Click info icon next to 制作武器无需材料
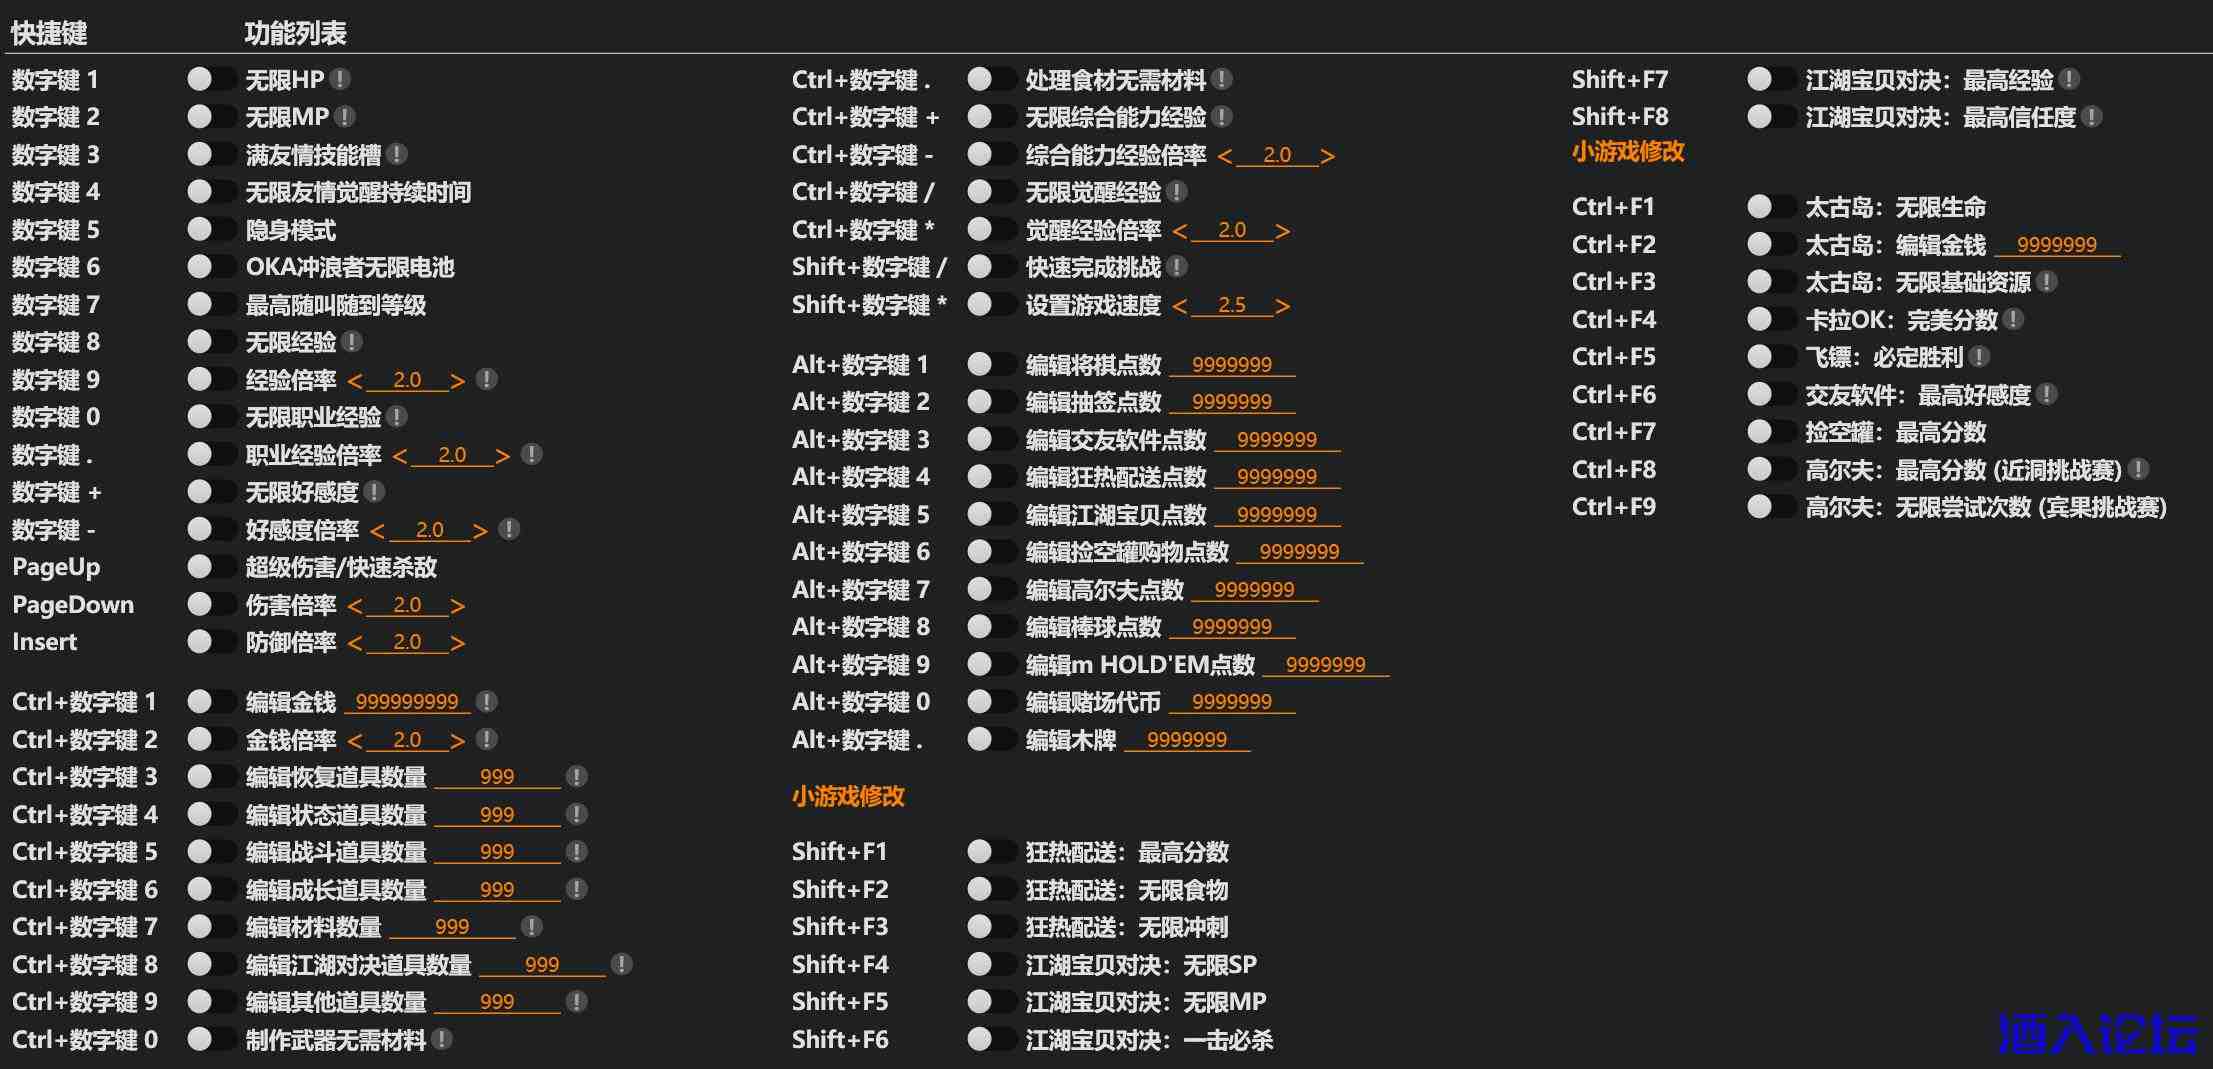Screen dimensions: 2213x1069 [442, 1040]
